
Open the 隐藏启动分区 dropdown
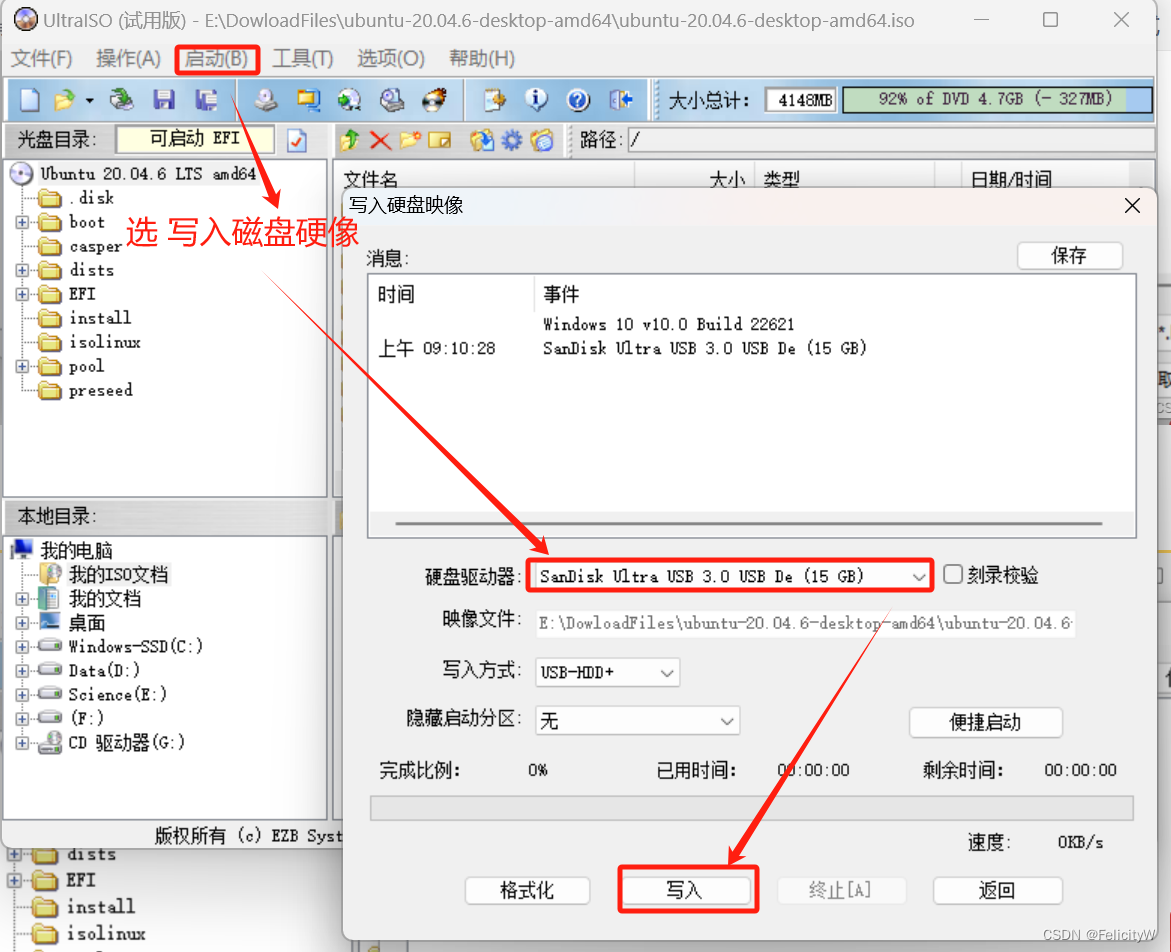coord(727,721)
